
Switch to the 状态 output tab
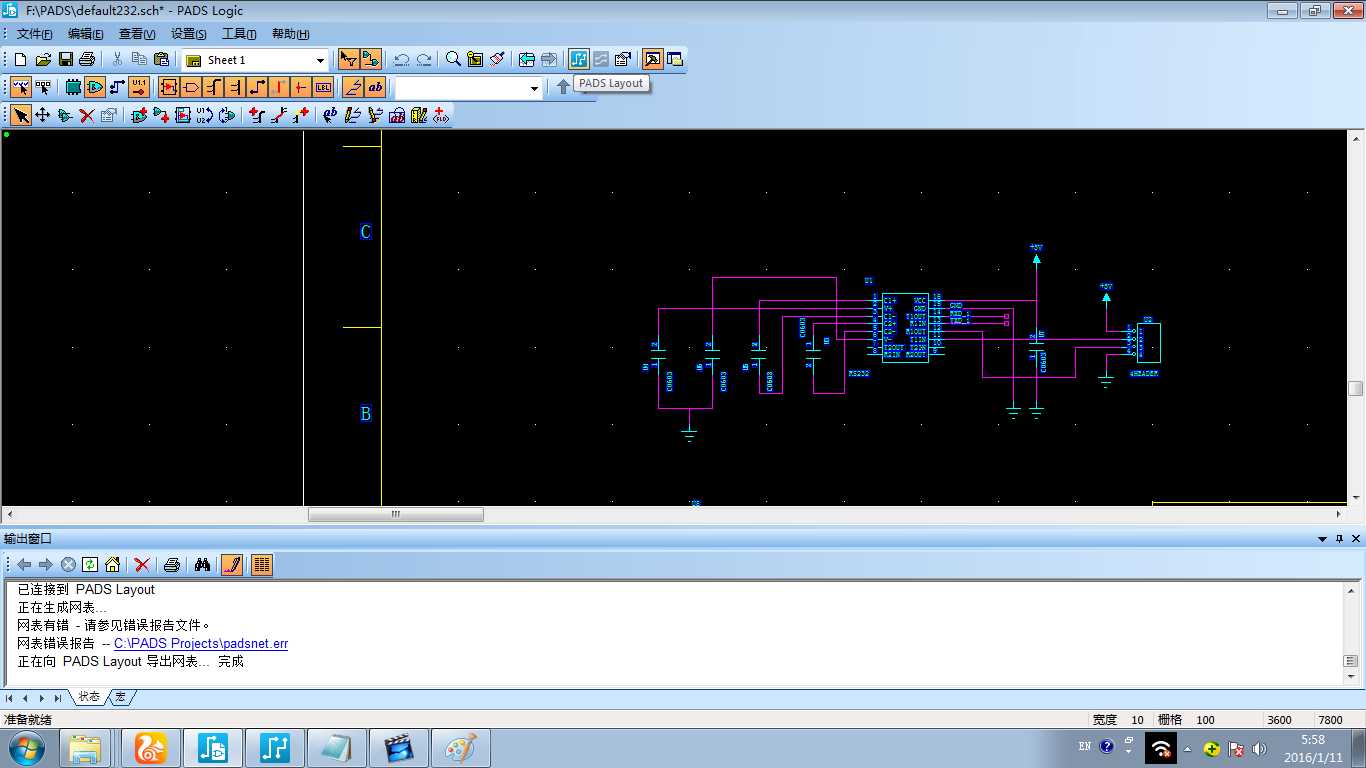(89, 697)
